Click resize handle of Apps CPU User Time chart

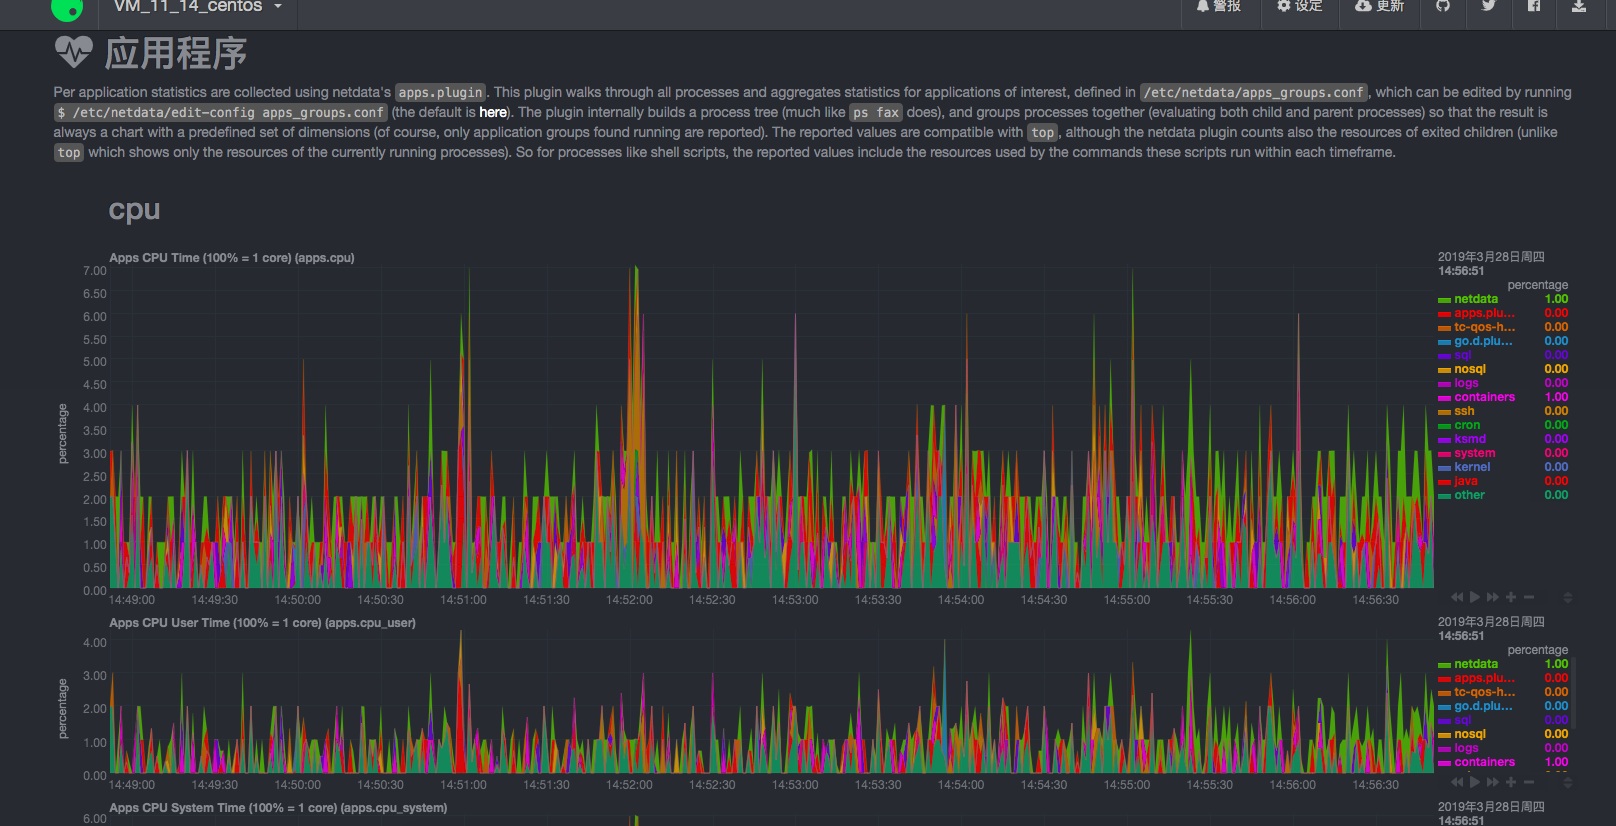pyautogui.click(x=1567, y=783)
